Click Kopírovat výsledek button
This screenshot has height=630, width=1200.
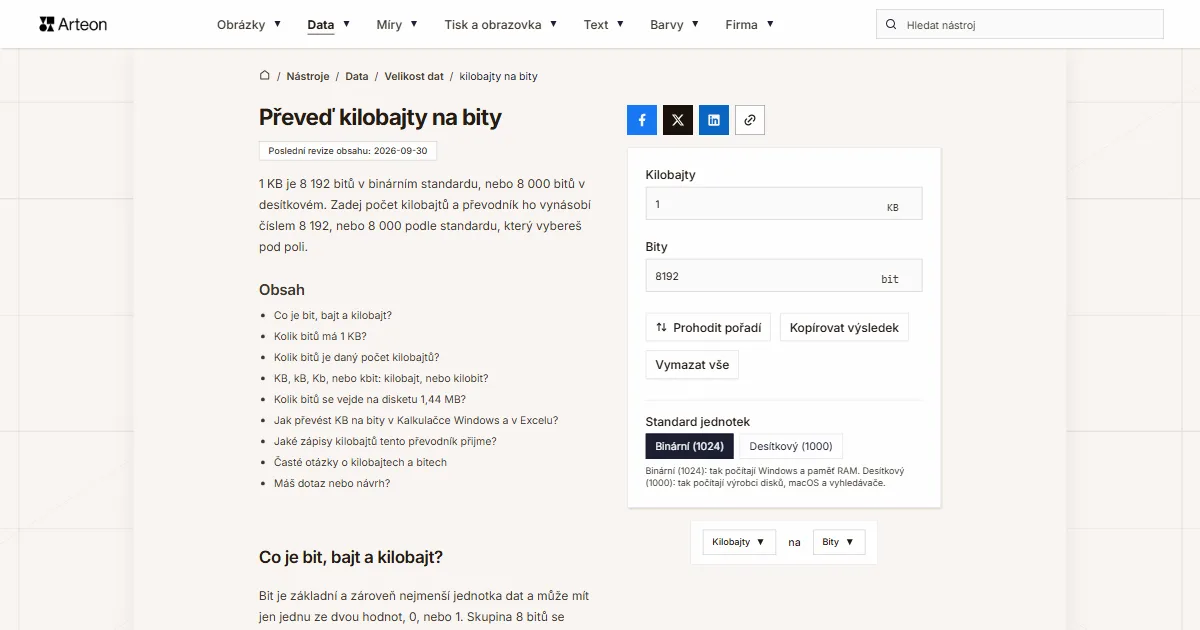click(844, 327)
